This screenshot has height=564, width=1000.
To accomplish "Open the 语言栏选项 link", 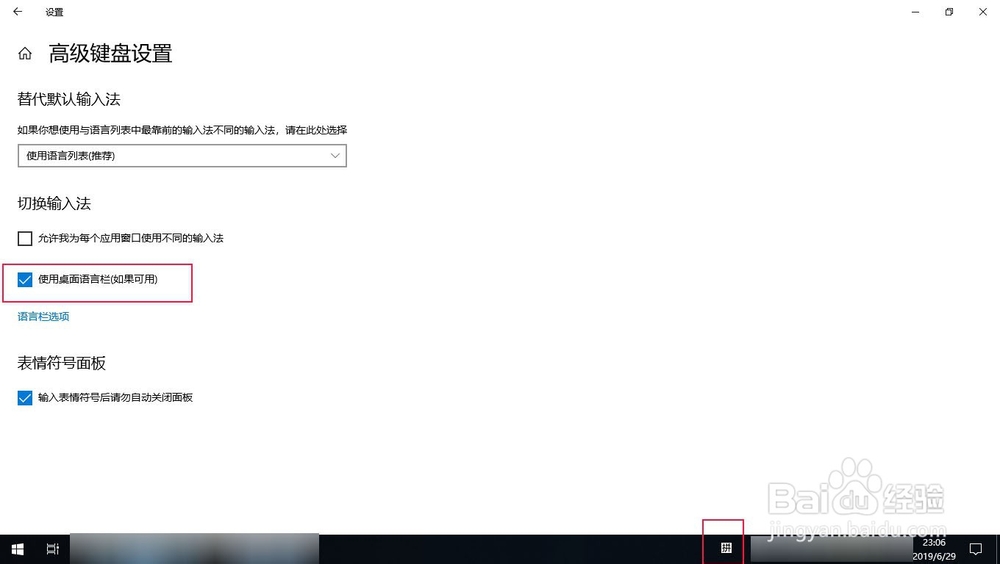I will click(43, 316).
